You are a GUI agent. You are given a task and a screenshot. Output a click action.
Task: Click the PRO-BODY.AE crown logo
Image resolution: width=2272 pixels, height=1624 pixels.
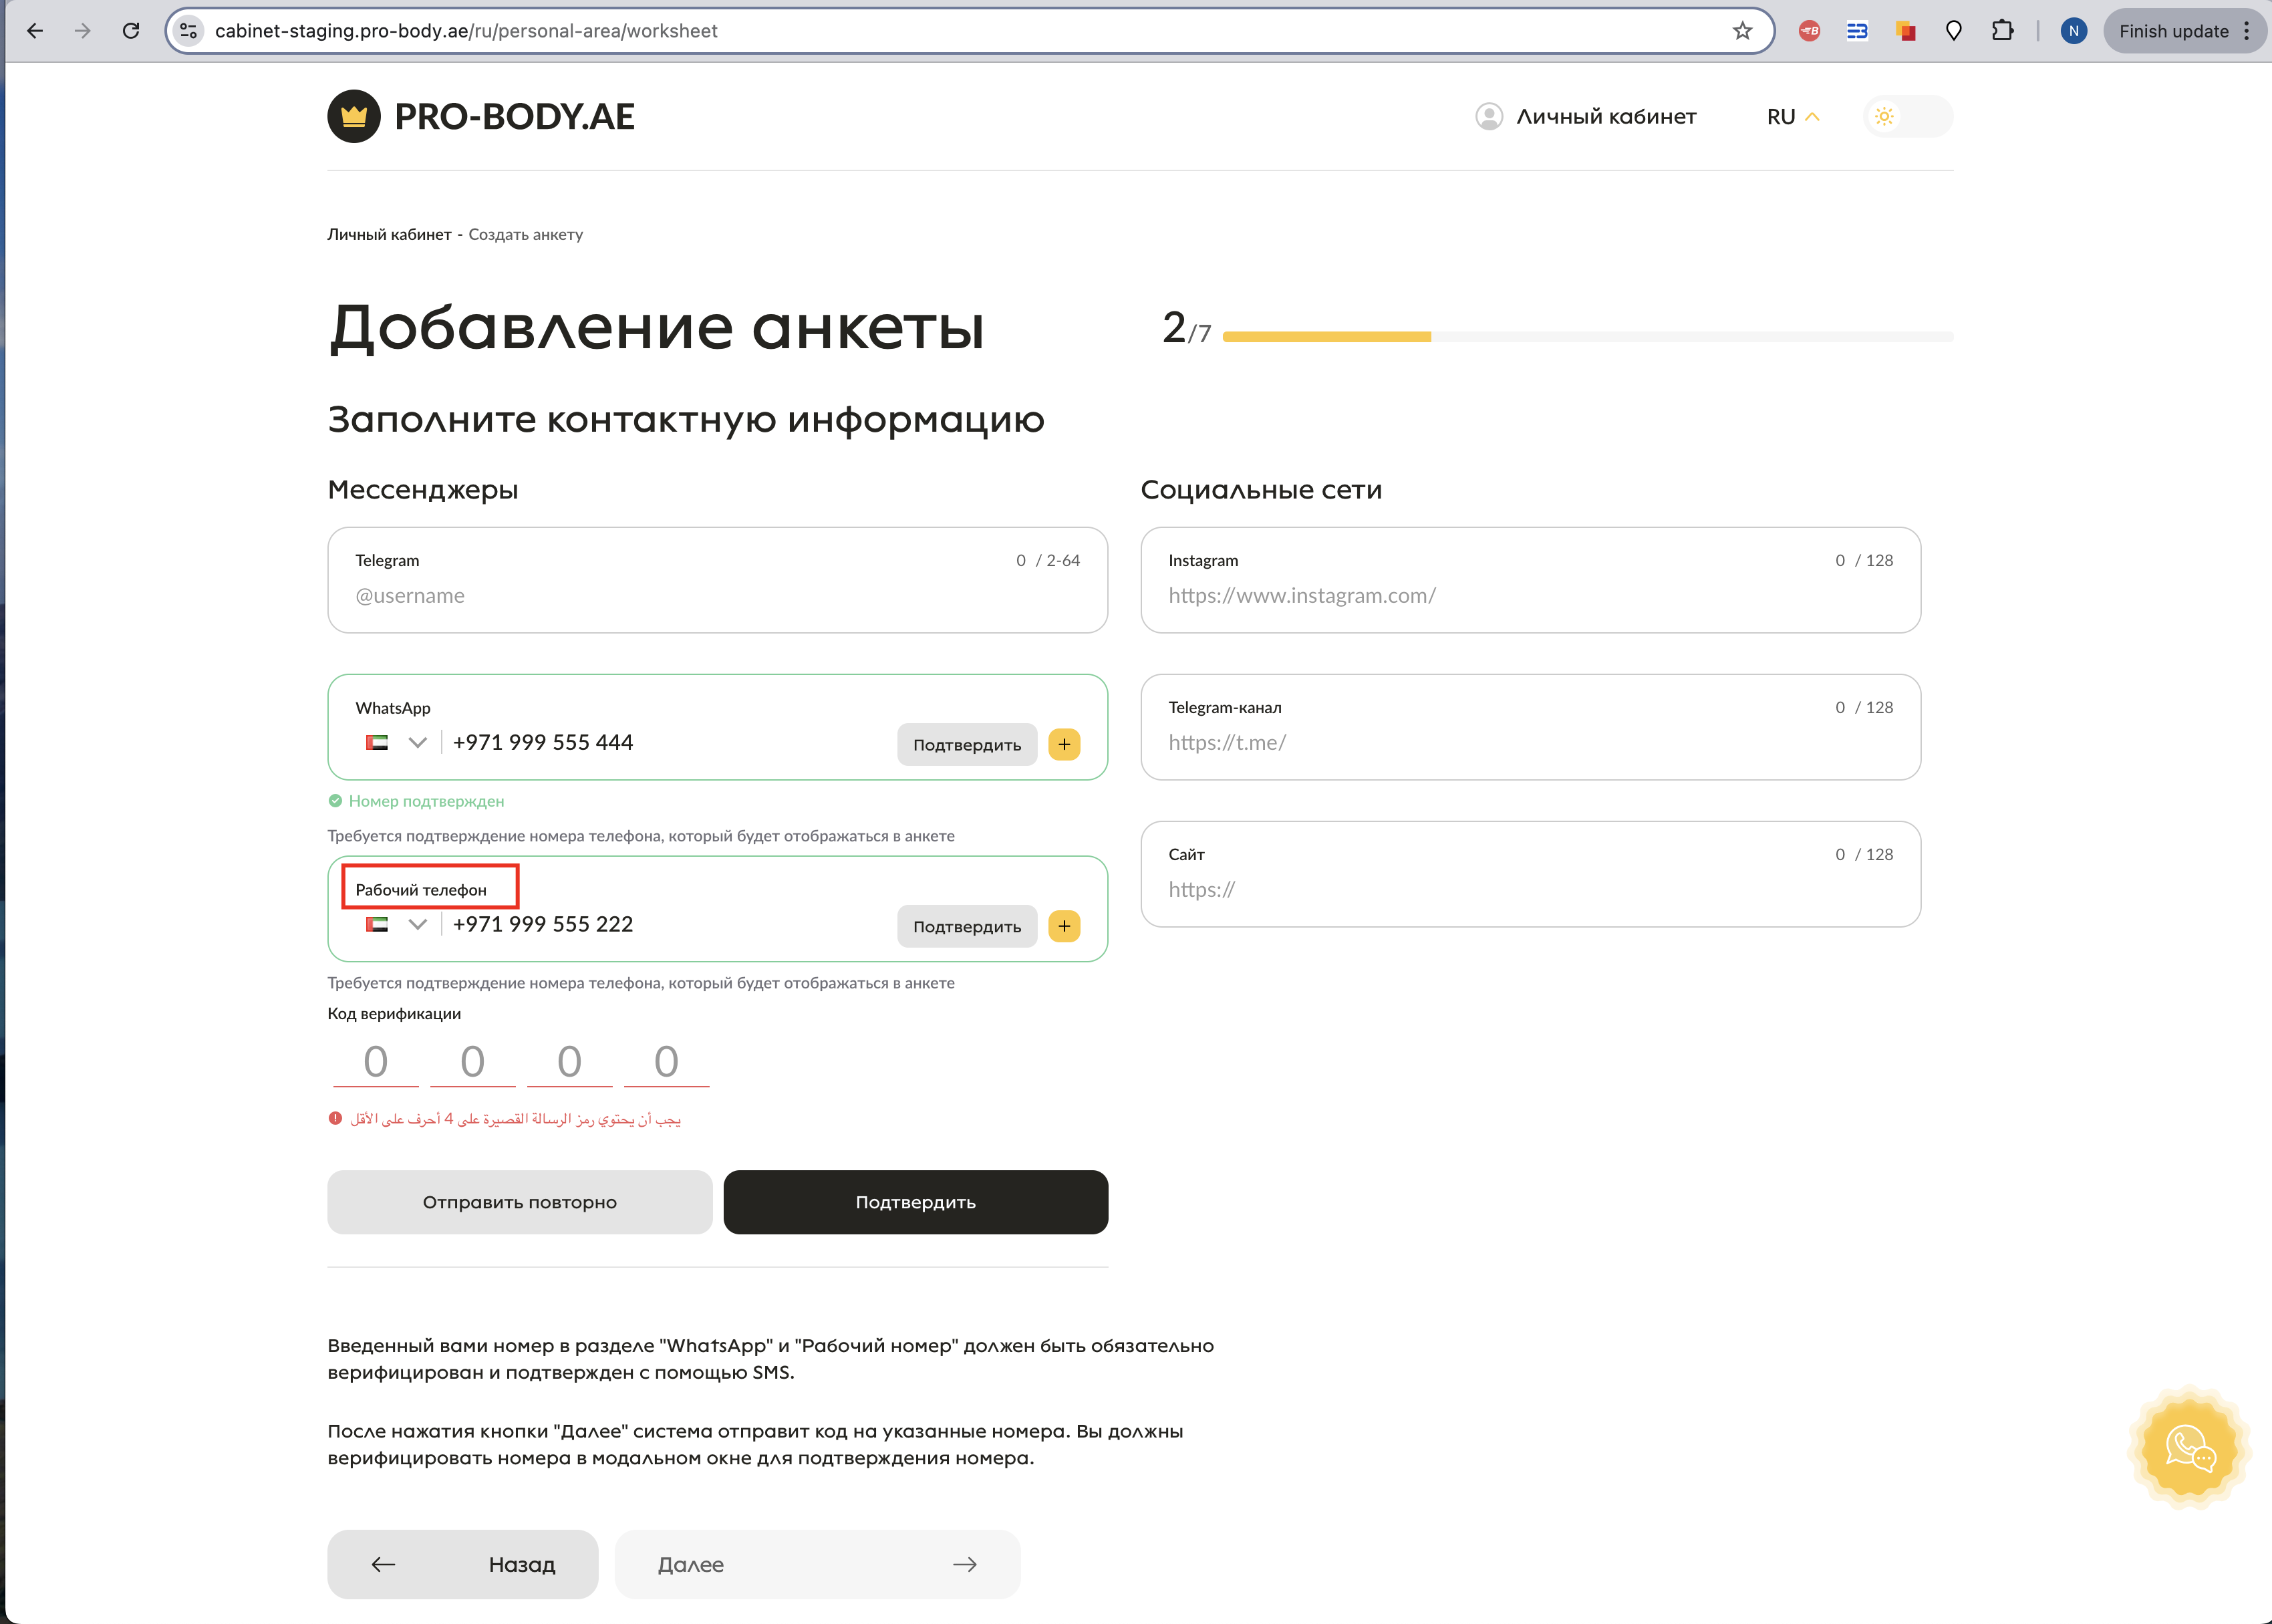coord(354,116)
